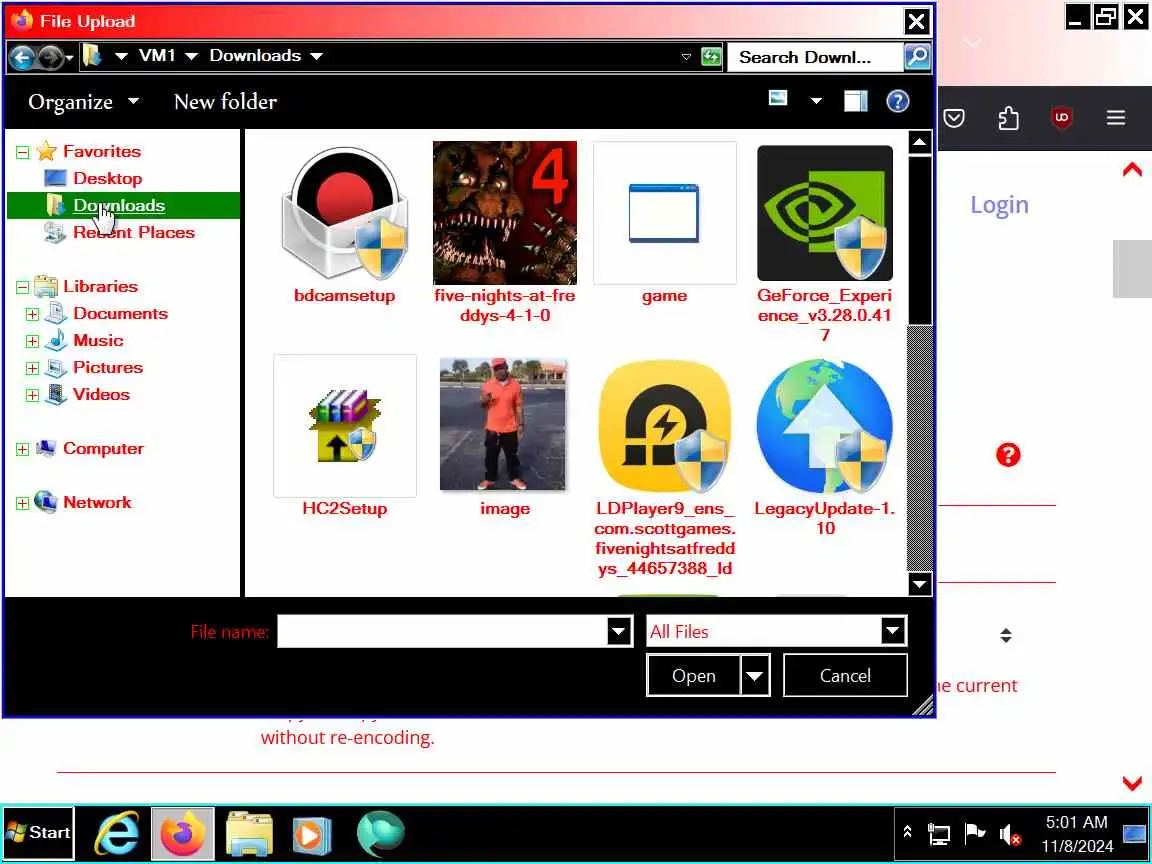Screen dimensions: 1152x864
Task: Open Downloads breadcrumb dropdown arrow
Action: coord(317,57)
